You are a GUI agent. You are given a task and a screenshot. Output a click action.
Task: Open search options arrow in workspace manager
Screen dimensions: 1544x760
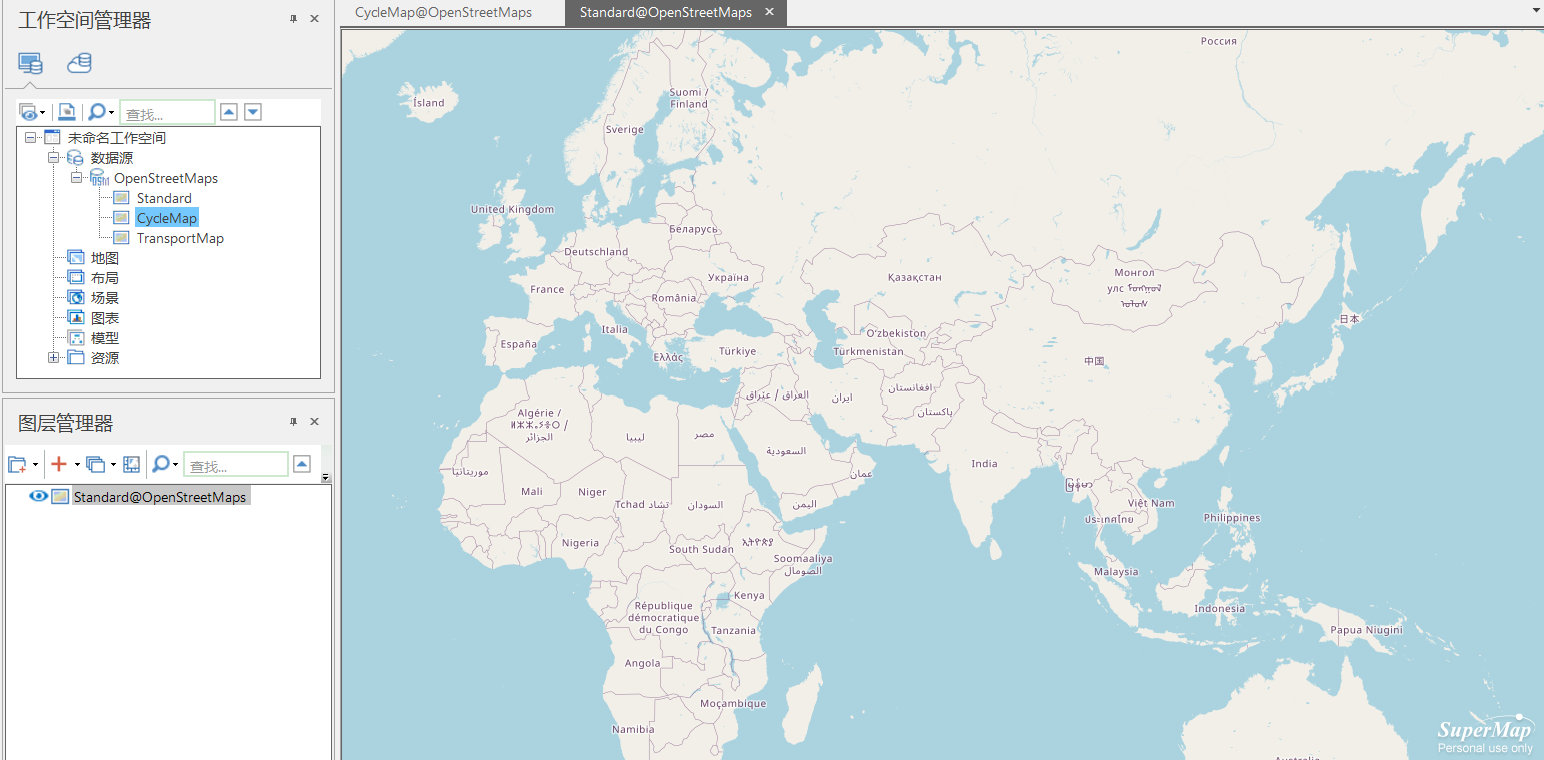[x=111, y=112]
